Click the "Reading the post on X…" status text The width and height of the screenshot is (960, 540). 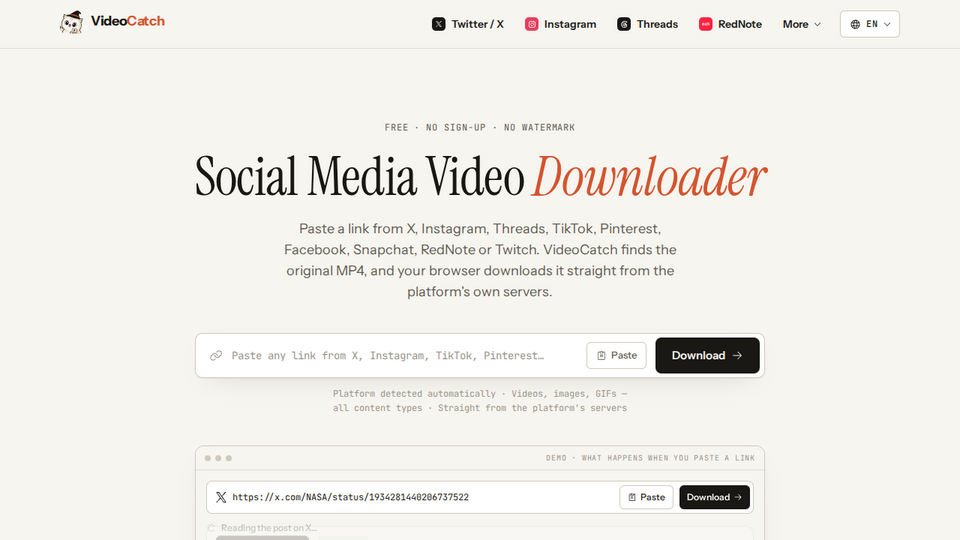(x=269, y=528)
